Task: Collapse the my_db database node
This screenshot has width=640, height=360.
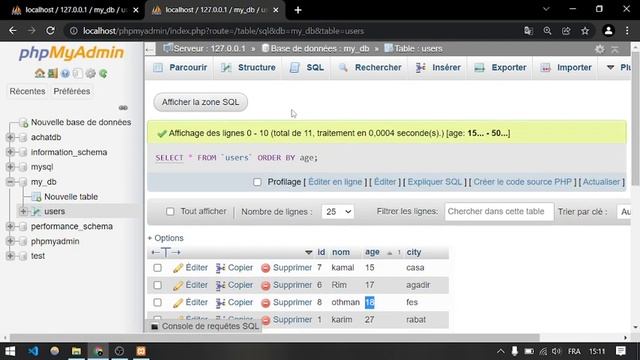Action: point(10,182)
